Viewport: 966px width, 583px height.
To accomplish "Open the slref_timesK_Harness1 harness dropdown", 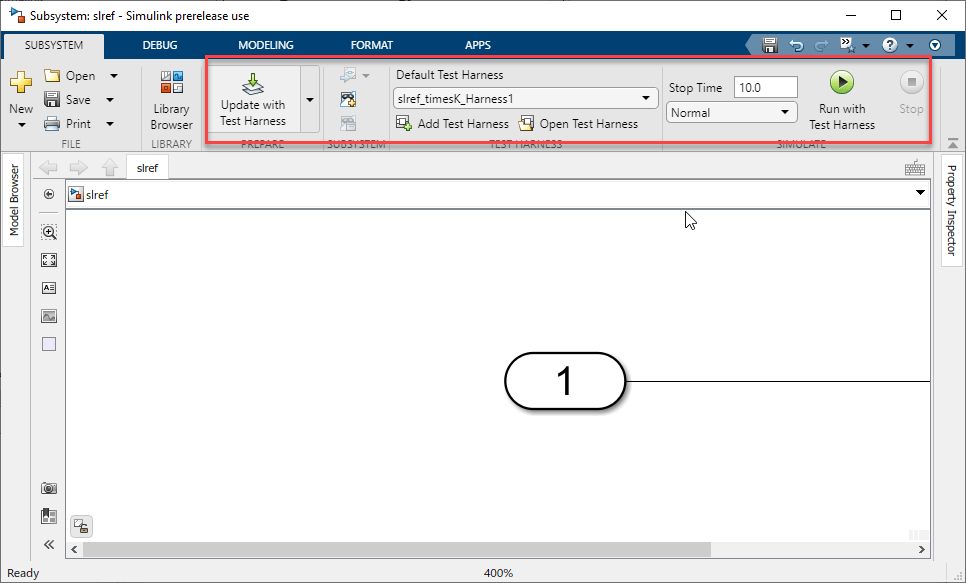I will [x=526, y=99].
